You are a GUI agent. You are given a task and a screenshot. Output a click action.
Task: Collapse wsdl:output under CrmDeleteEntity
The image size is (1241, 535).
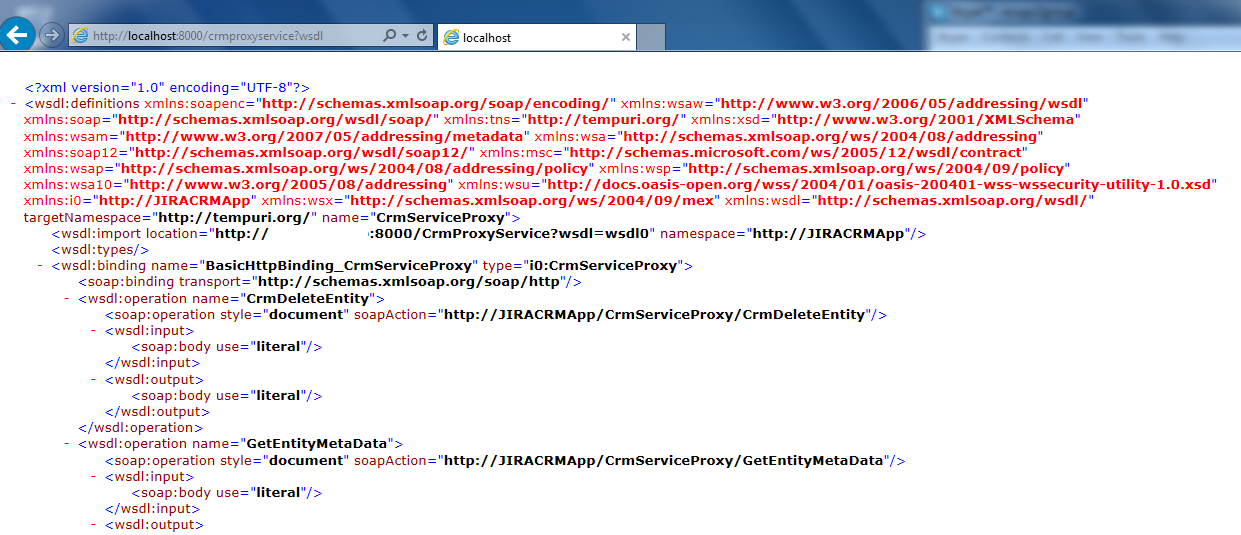click(94, 379)
